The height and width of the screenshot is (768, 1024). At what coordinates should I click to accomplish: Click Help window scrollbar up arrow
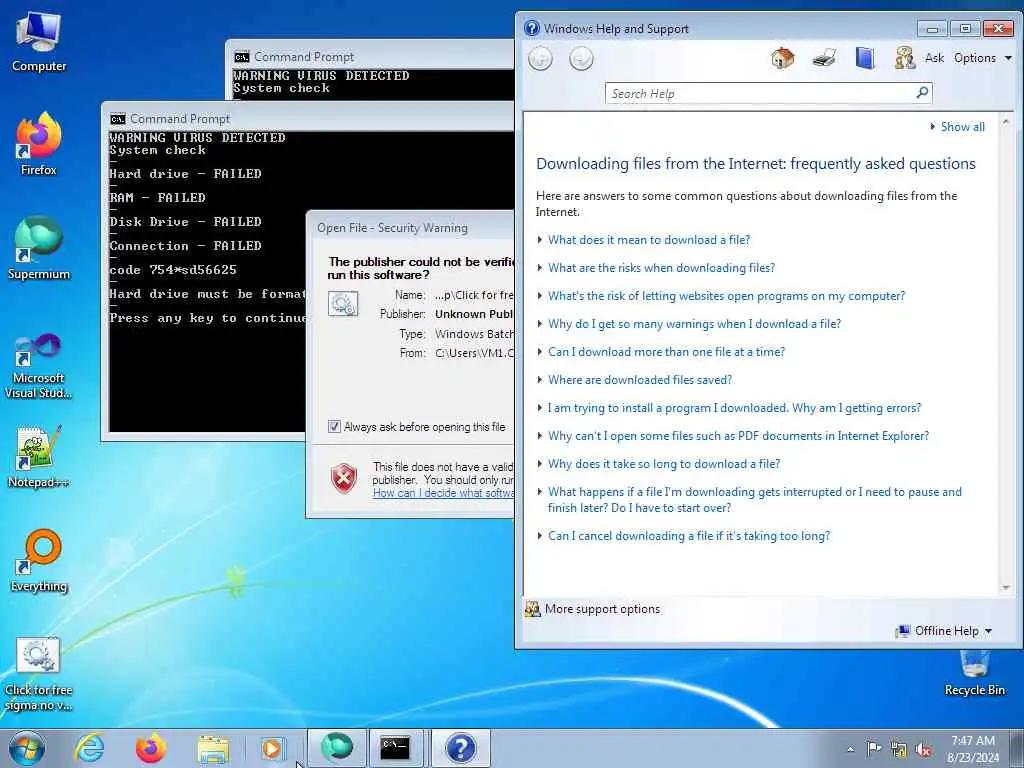click(1006, 121)
